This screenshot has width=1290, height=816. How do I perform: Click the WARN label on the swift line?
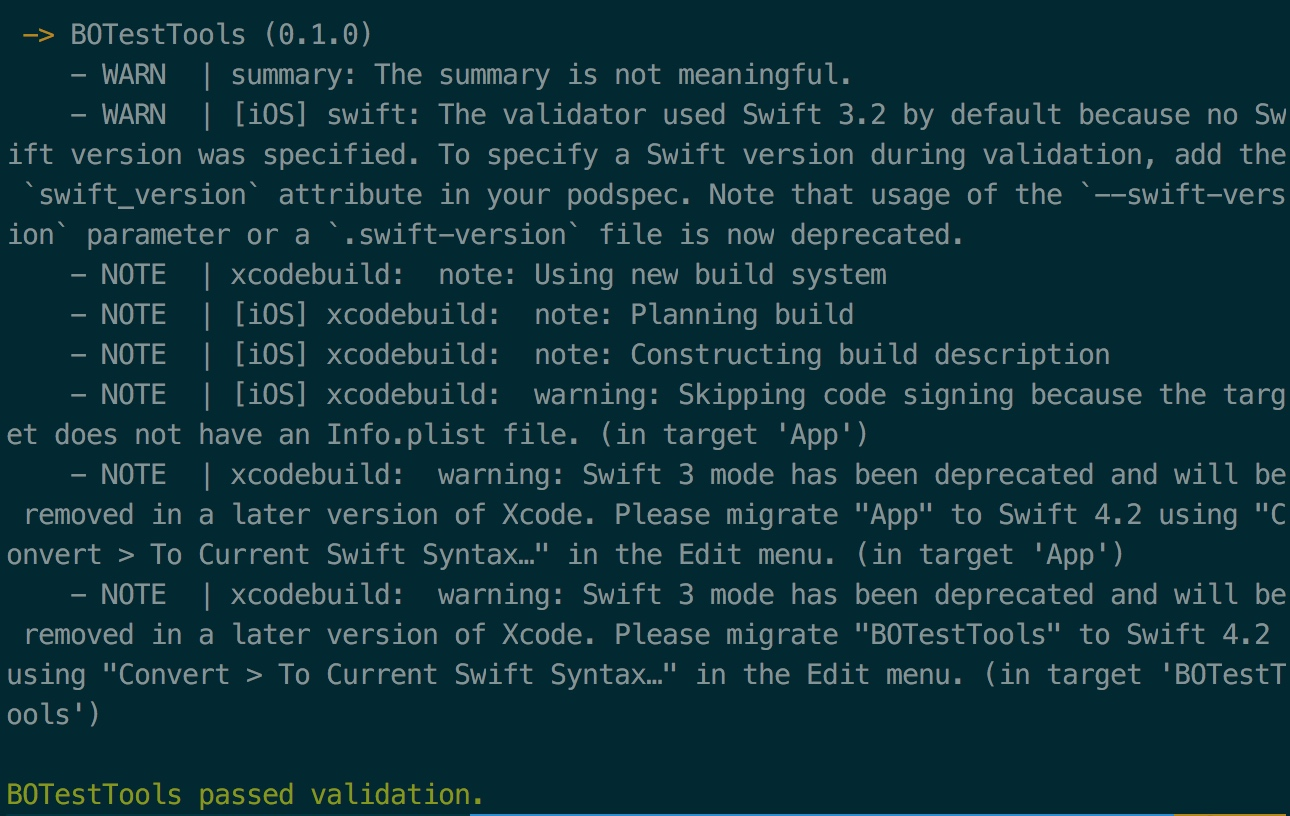[x=134, y=115]
